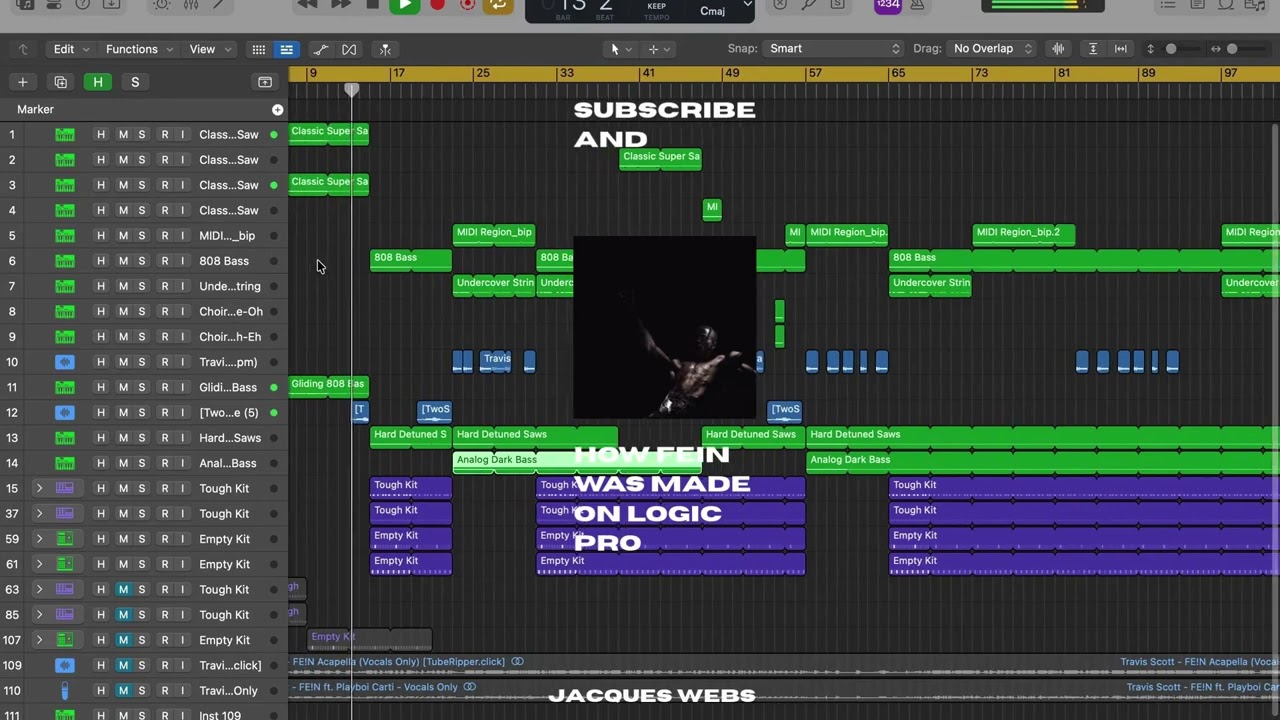The width and height of the screenshot is (1280, 720).
Task: Select MIDI Region_bip.2 region
Action: coord(1022,234)
